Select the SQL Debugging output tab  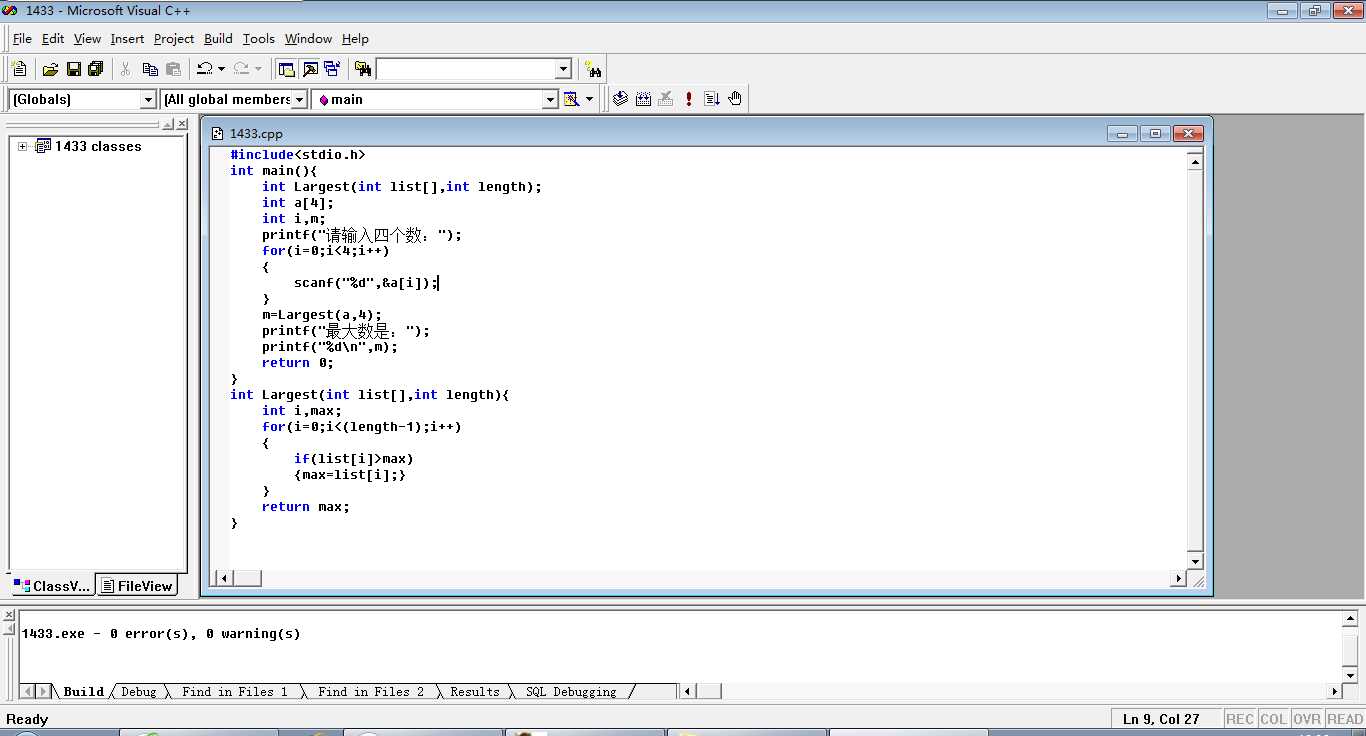[x=570, y=691]
